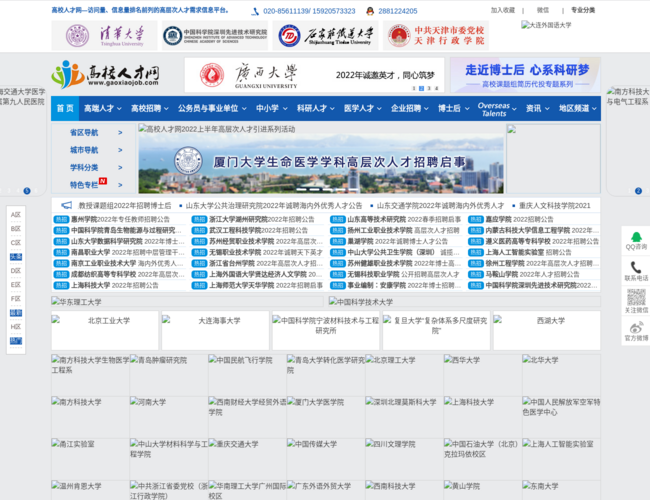The image size is (650, 500).
Task: Open 浙江大学湖州研究院2022年招聘公告
Action: (262, 219)
